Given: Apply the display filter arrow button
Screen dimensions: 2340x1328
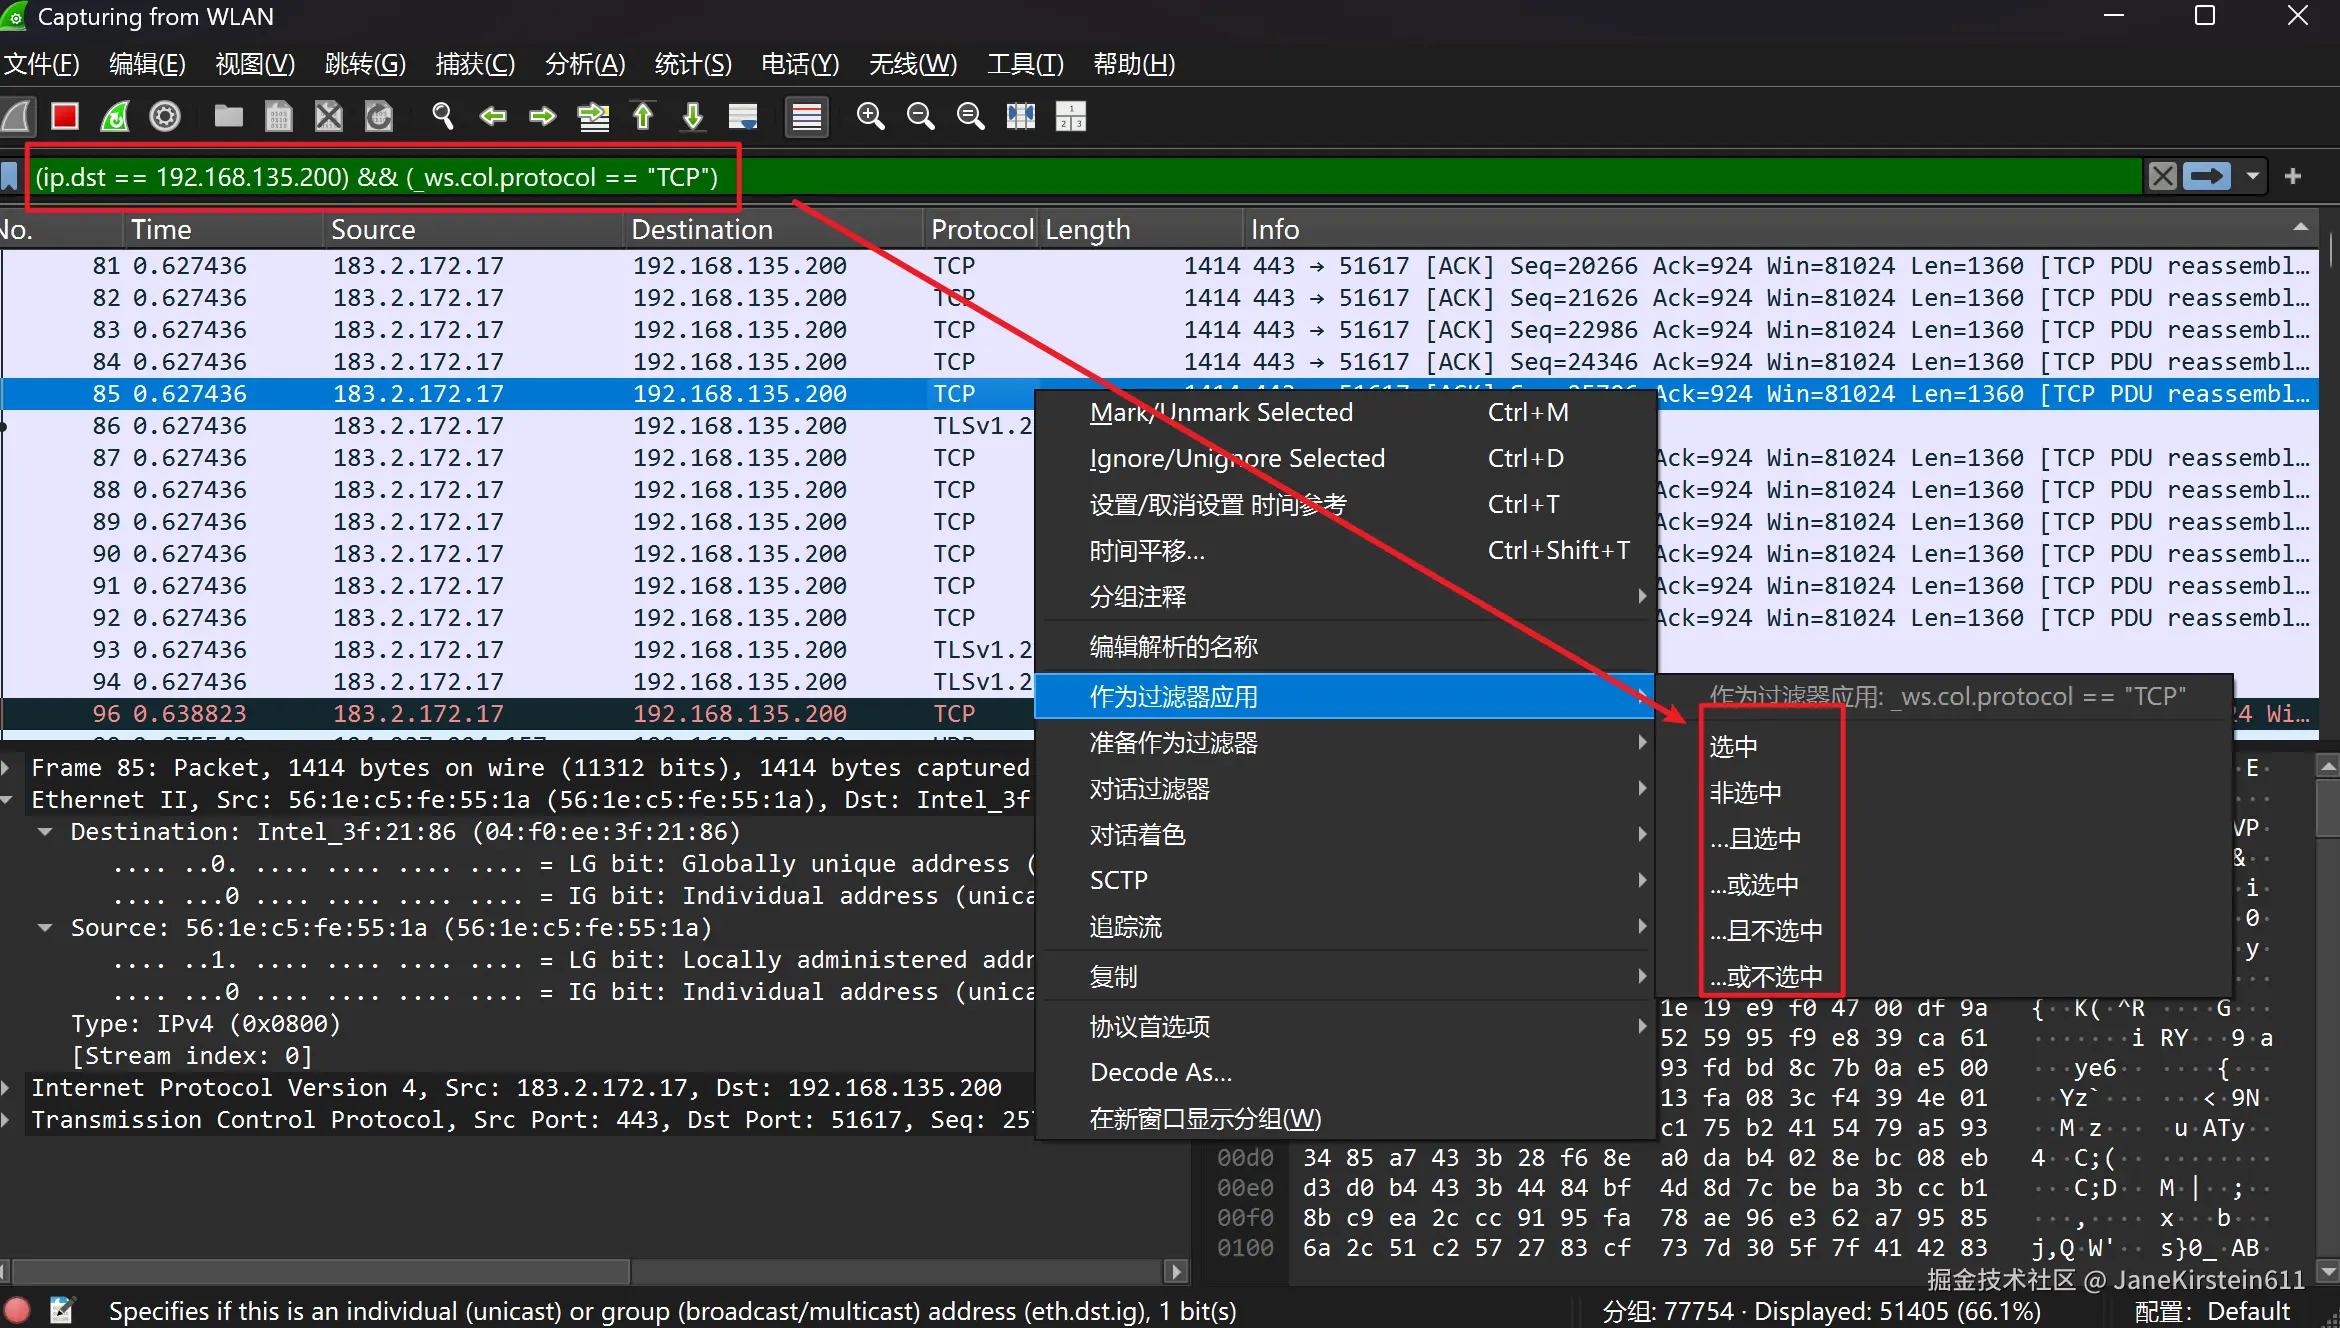Looking at the screenshot, I should [x=2207, y=177].
